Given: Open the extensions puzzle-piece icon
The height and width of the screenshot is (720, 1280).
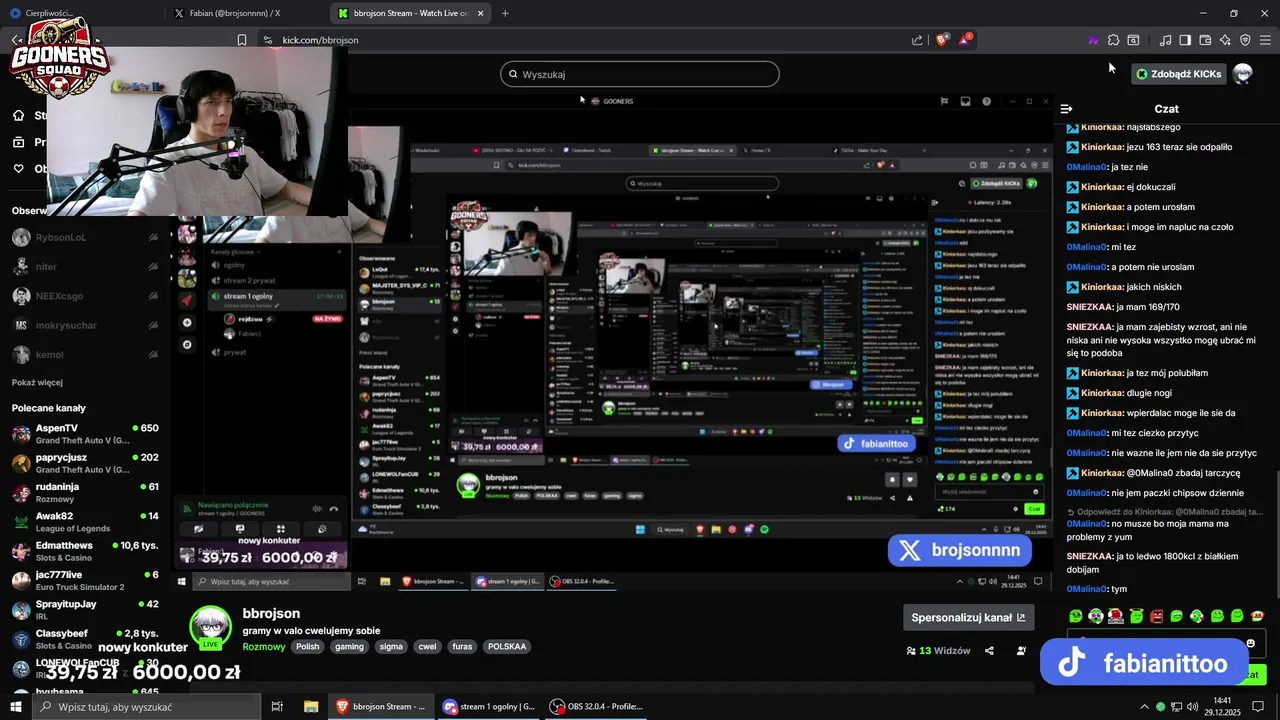Looking at the screenshot, I should (1113, 40).
